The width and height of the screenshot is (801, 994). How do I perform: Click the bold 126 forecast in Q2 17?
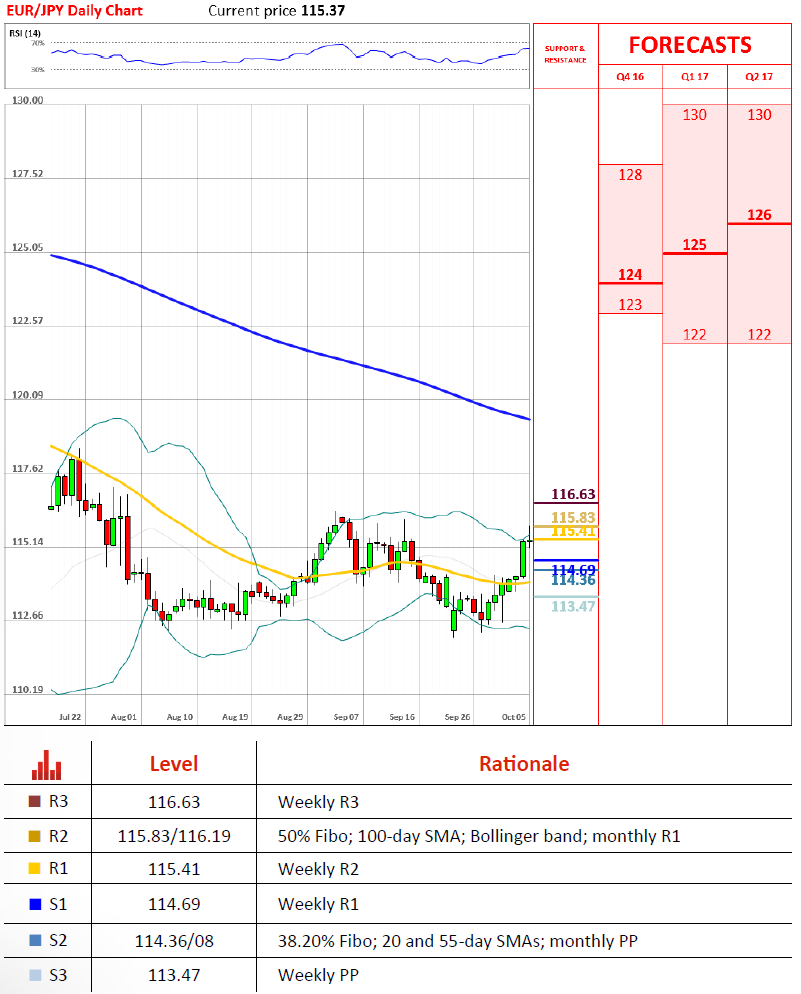759,215
